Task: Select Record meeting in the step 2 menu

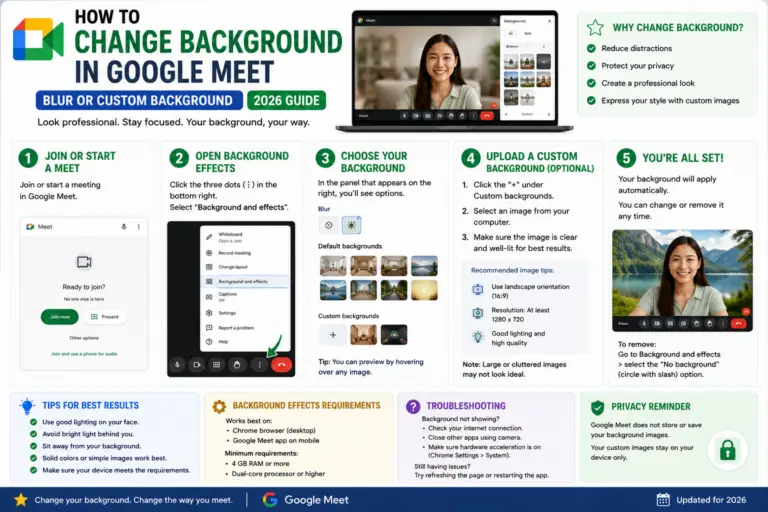Action: 245,253
